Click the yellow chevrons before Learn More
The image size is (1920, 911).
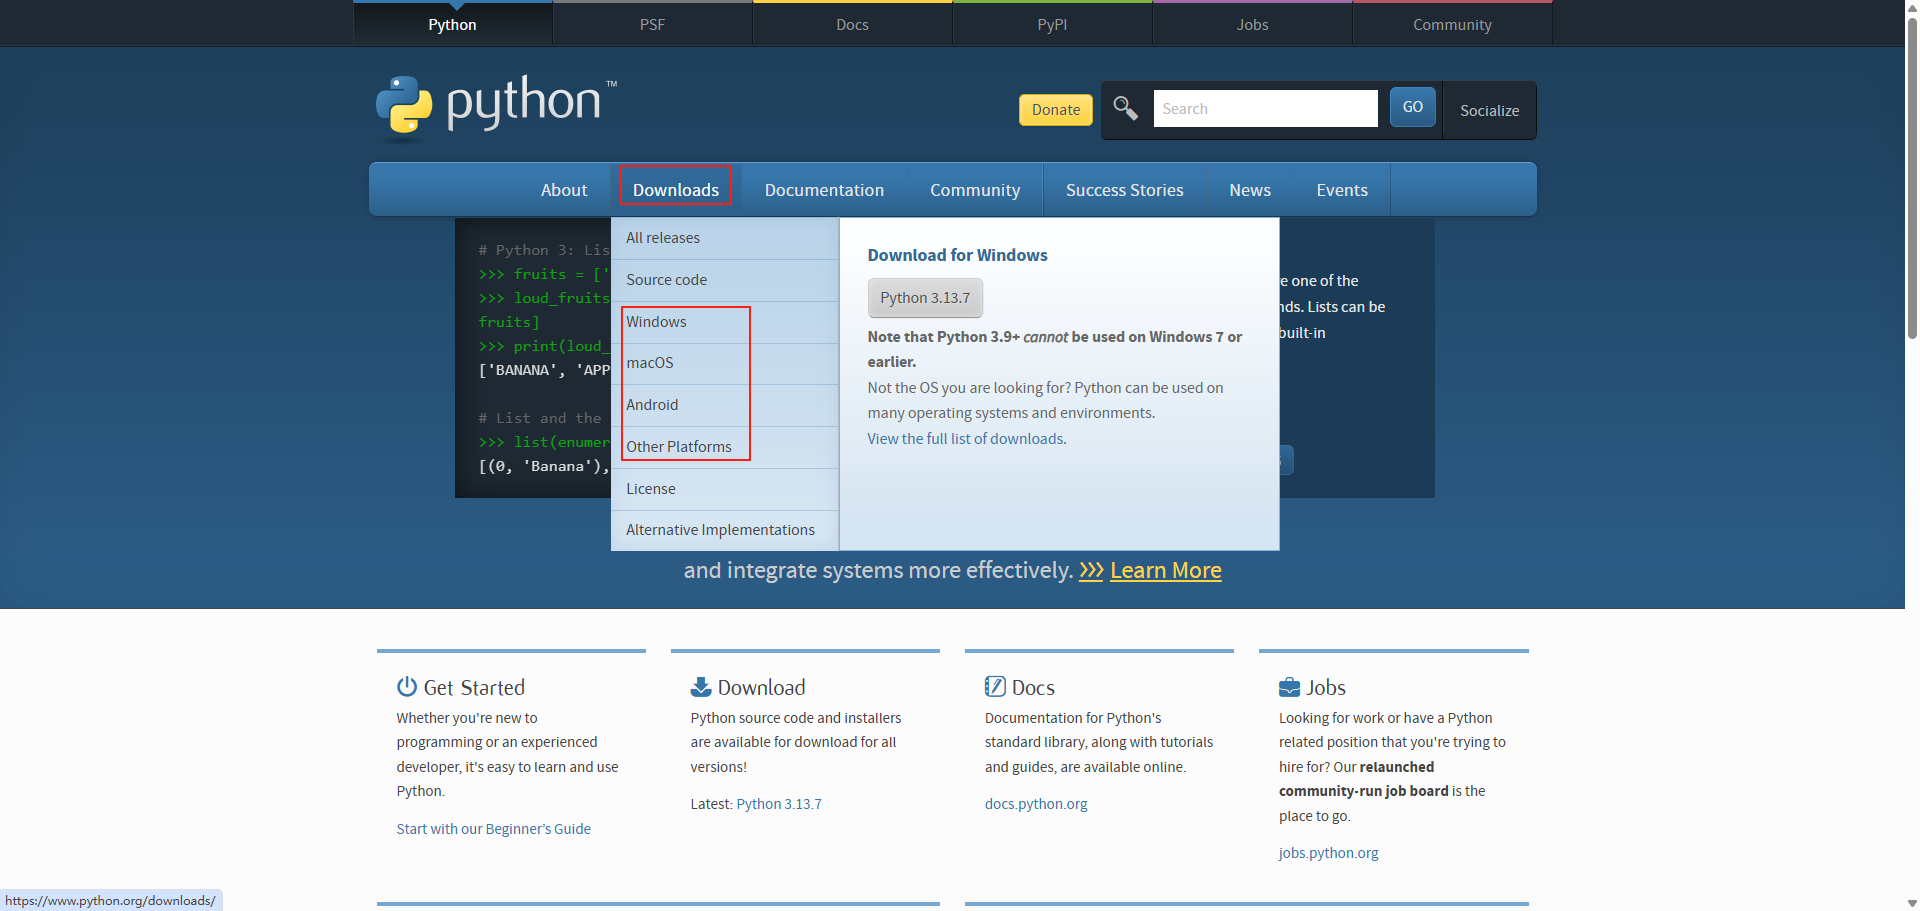[1090, 570]
